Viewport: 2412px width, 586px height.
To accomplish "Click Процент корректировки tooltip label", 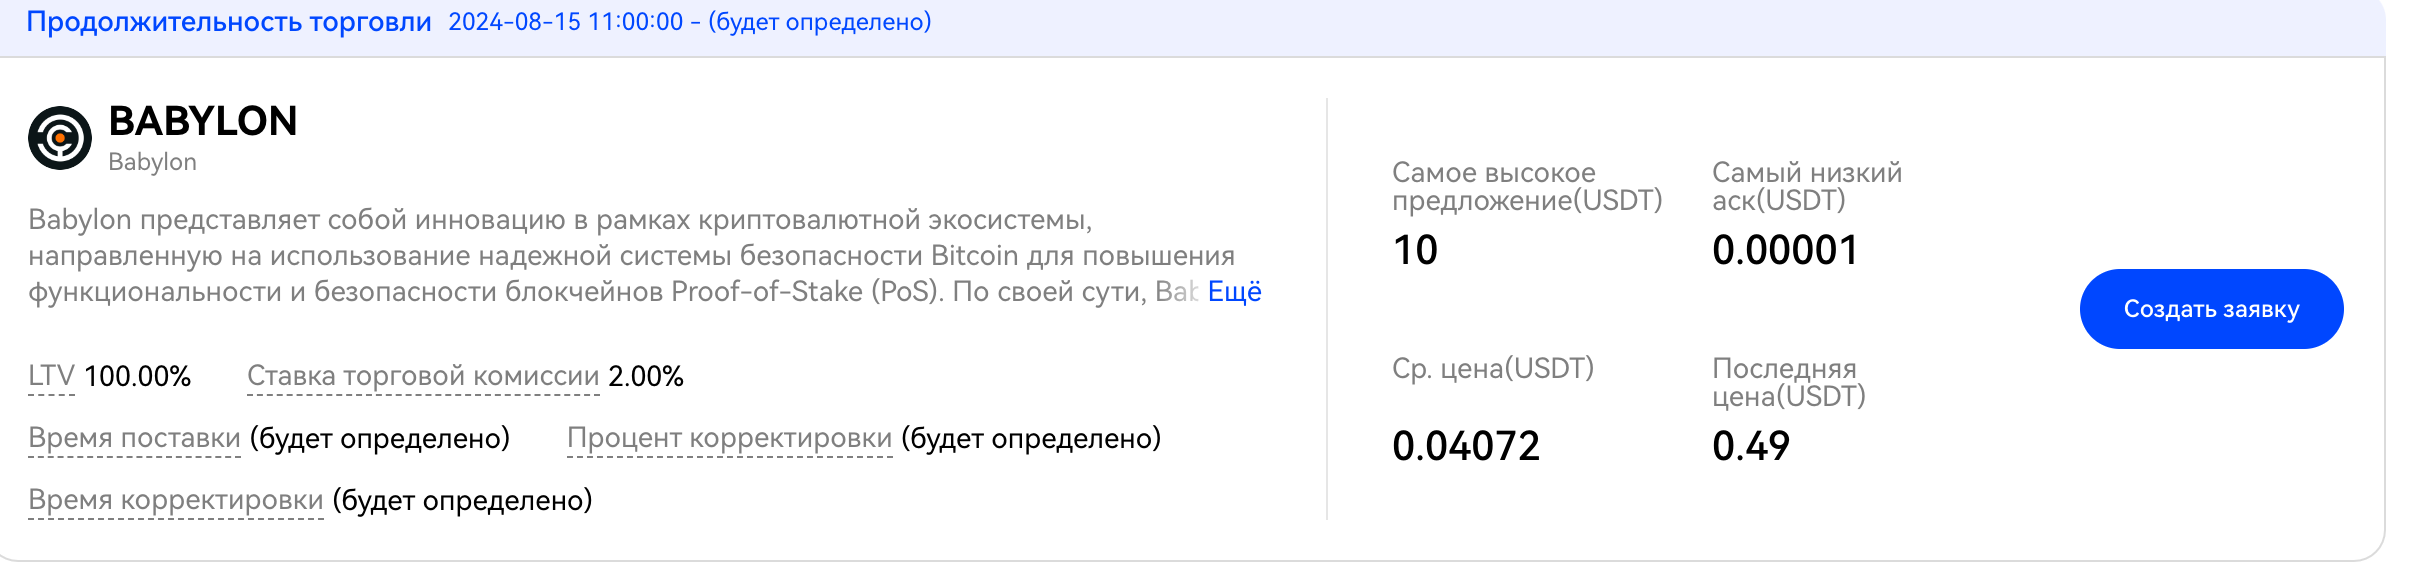I will pyautogui.click(x=729, y=438).
